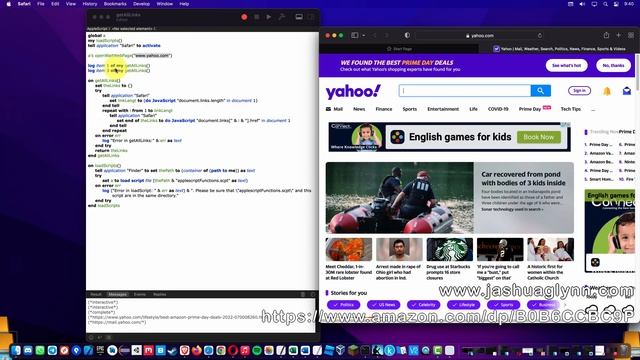Screen dimensions: 640x360
Task: Open Spotlight search in menu bar
Action: [605, 4]
